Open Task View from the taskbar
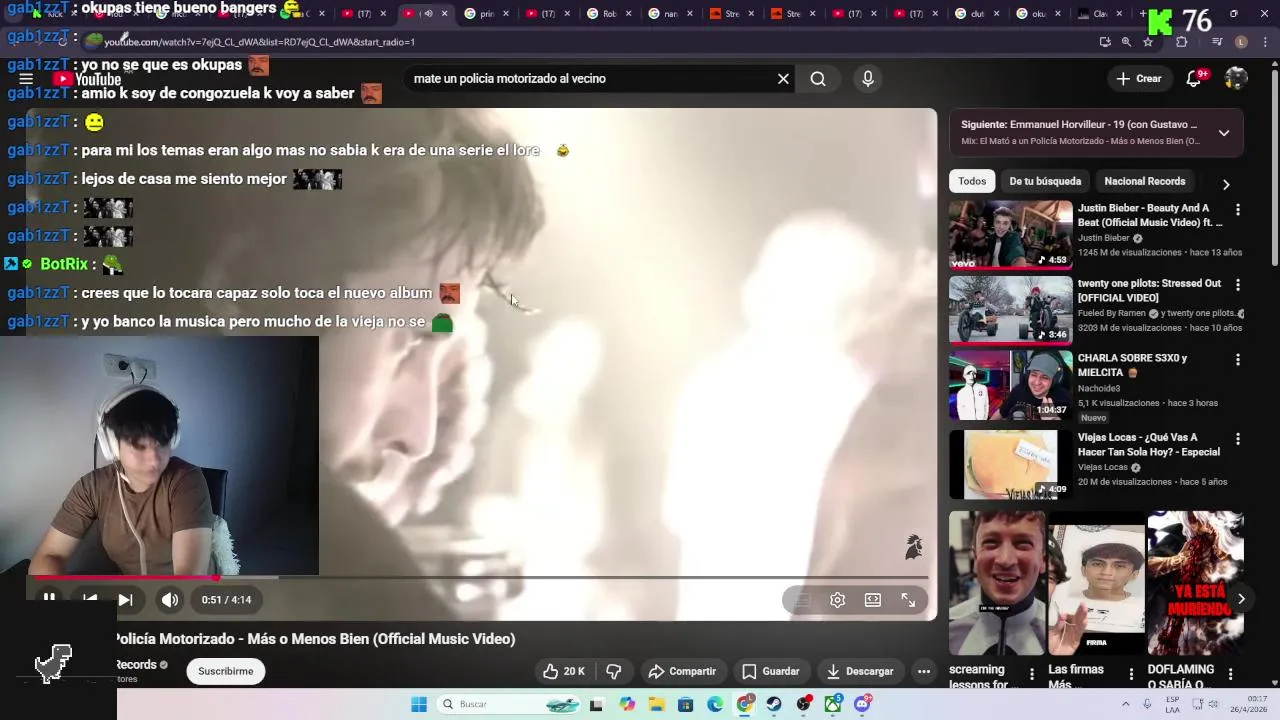The height and width of the screenshot is (720, 1280). click(597, 704)
